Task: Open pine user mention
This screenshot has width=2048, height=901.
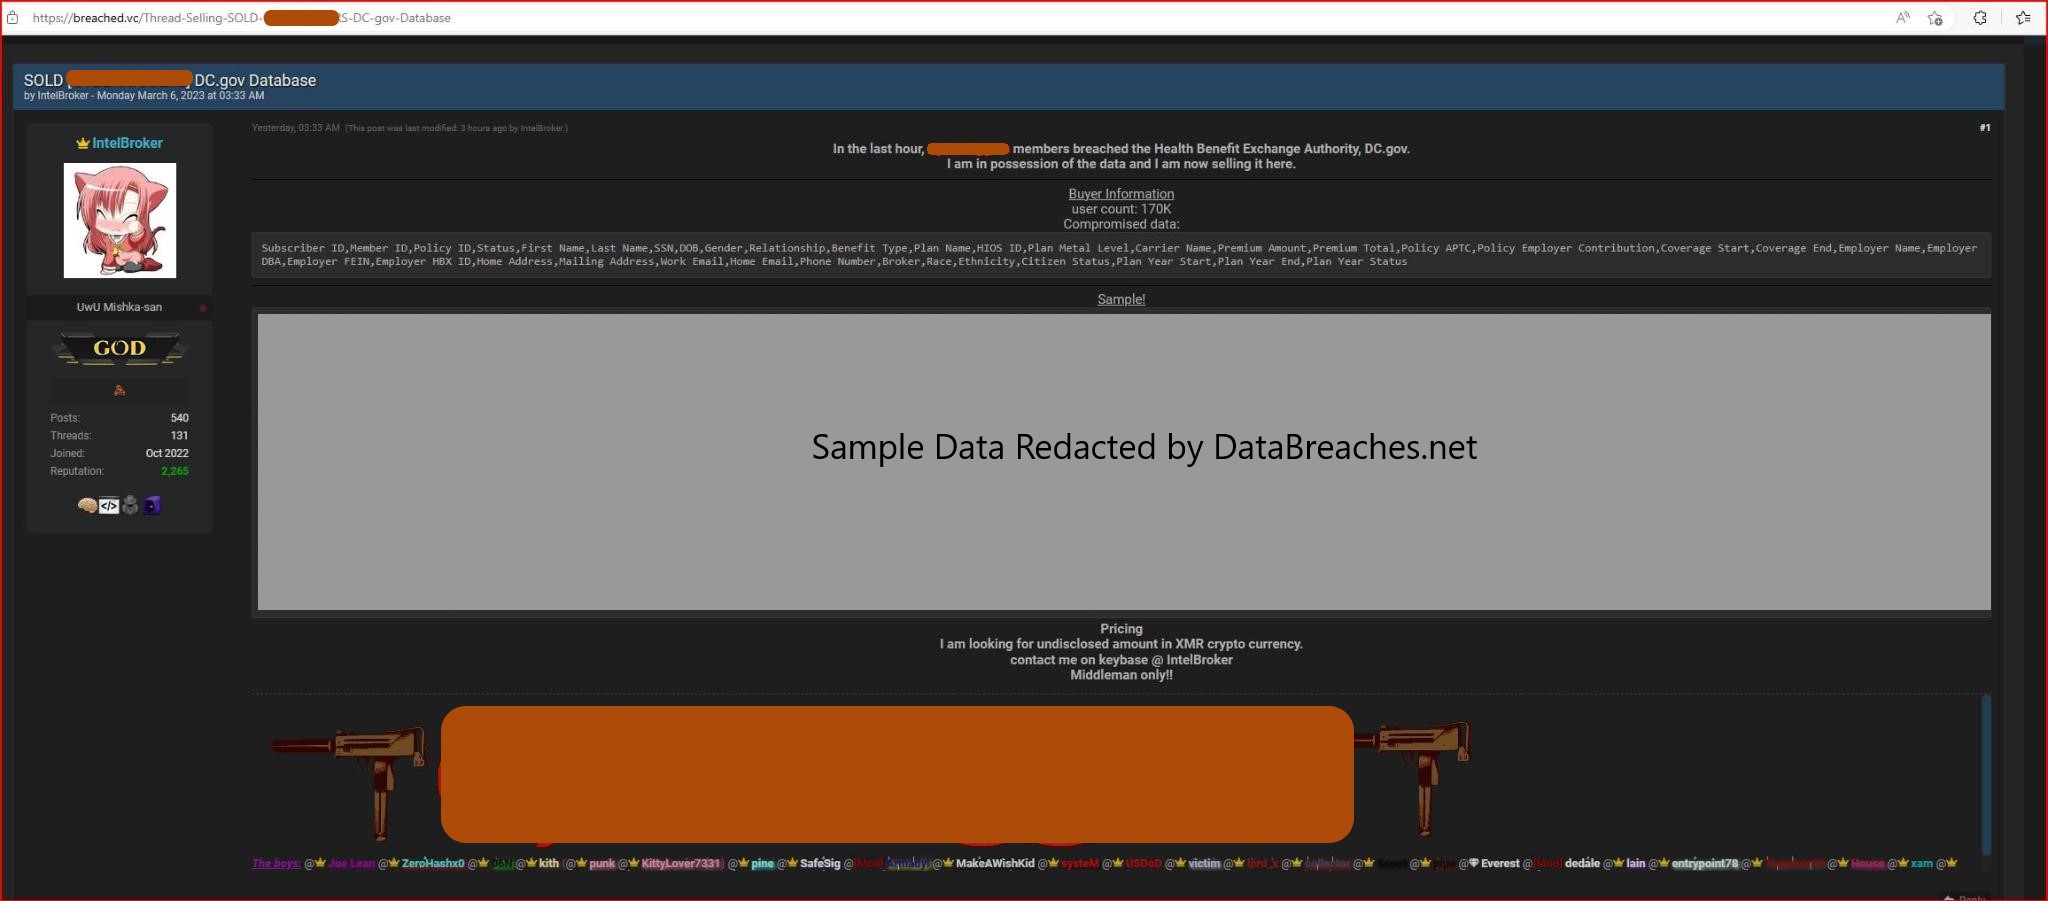Action: point(762,864)
